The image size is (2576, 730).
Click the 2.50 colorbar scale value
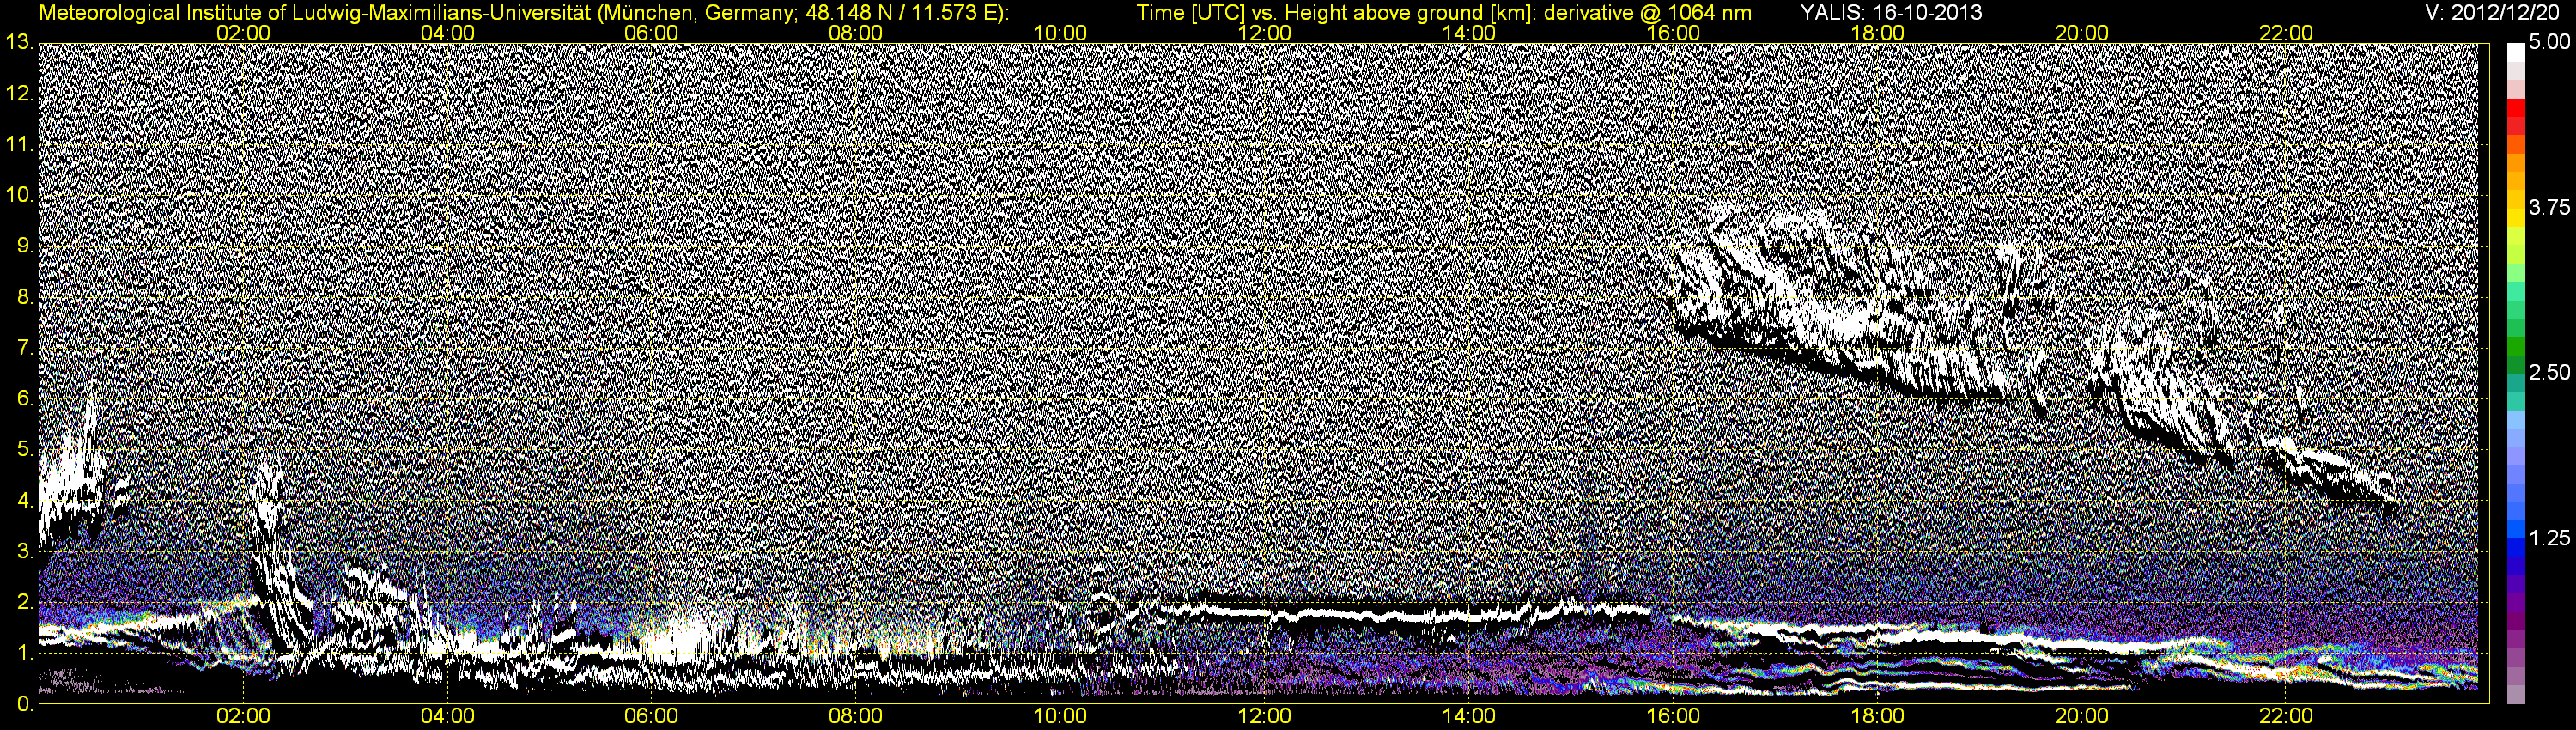point(2549,373)
